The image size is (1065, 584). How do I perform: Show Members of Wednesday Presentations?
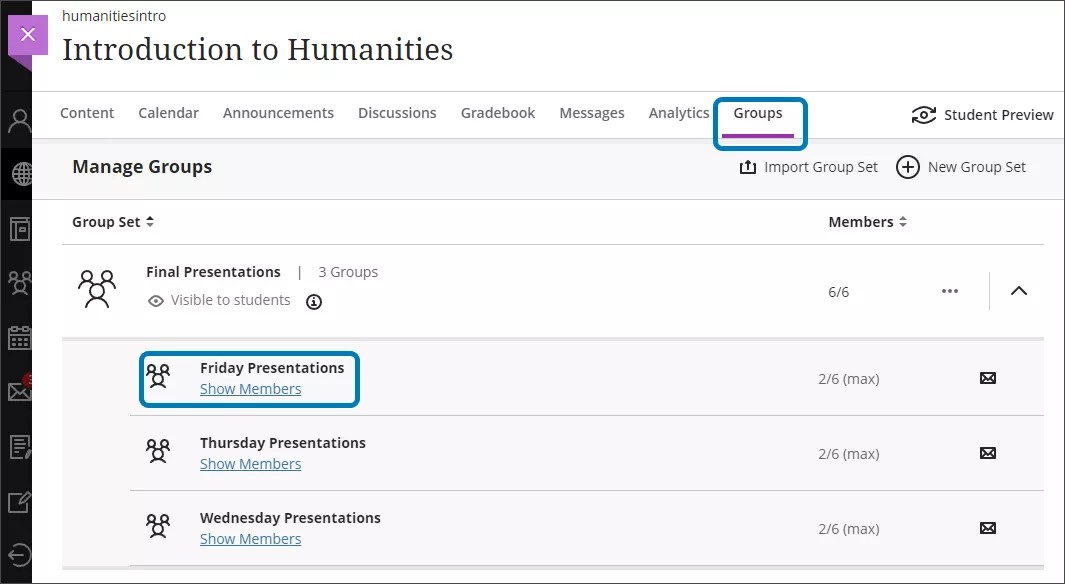click(x=250, y=538)
